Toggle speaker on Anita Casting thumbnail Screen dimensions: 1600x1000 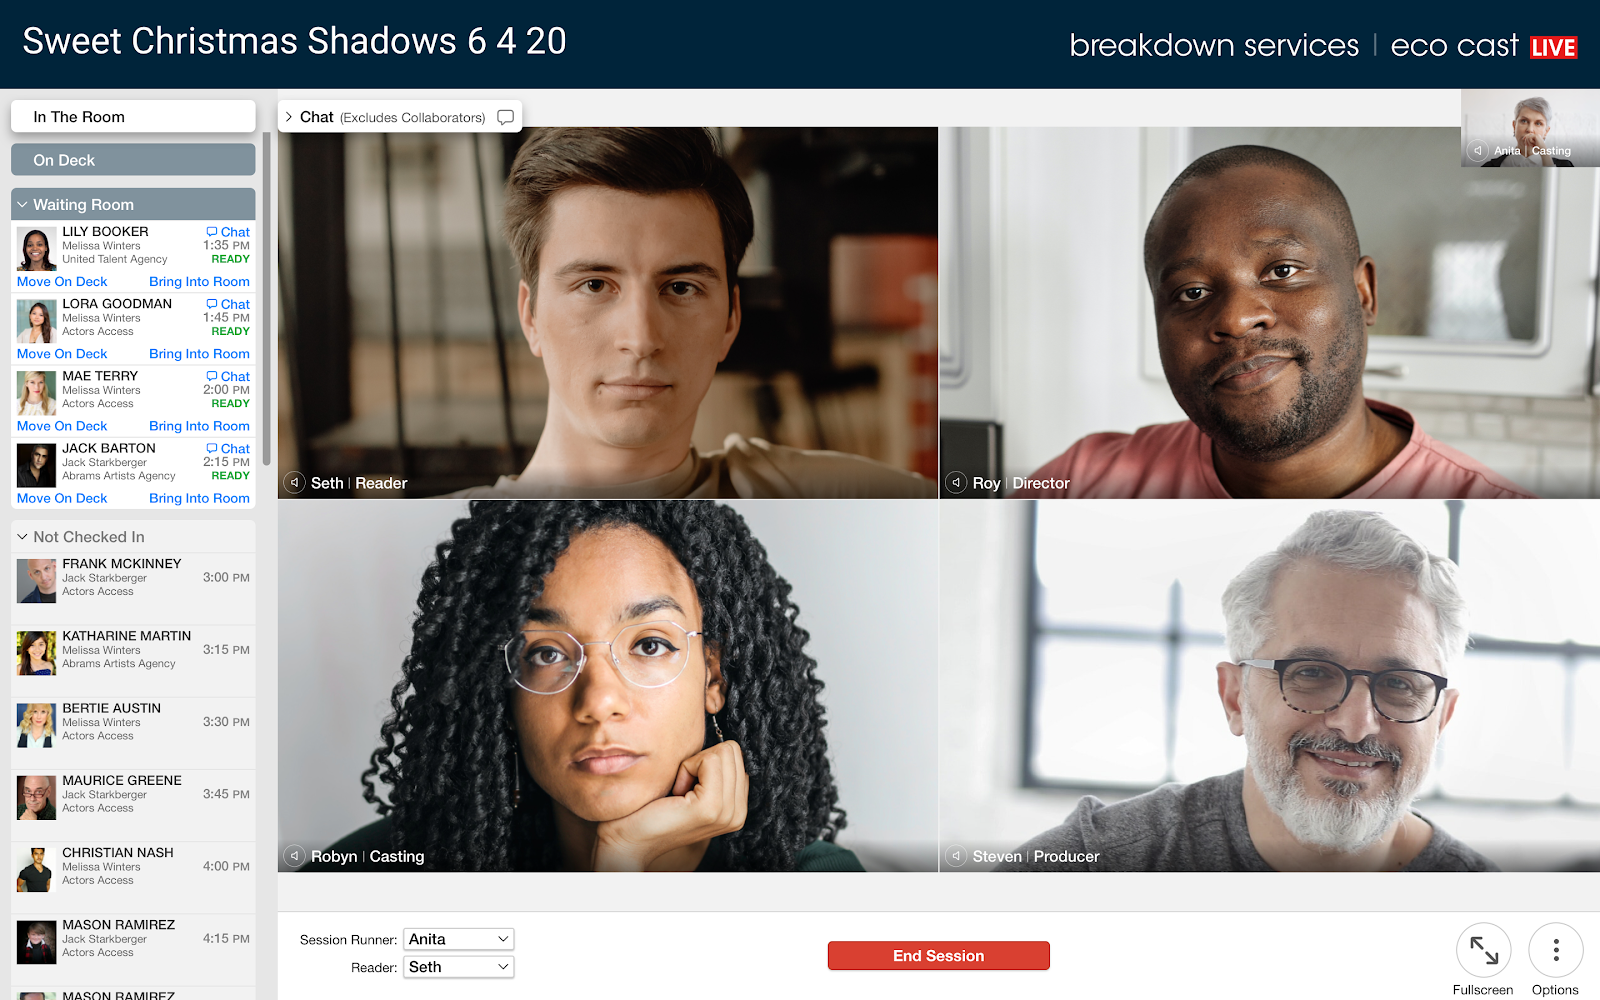pos(1478,151)
